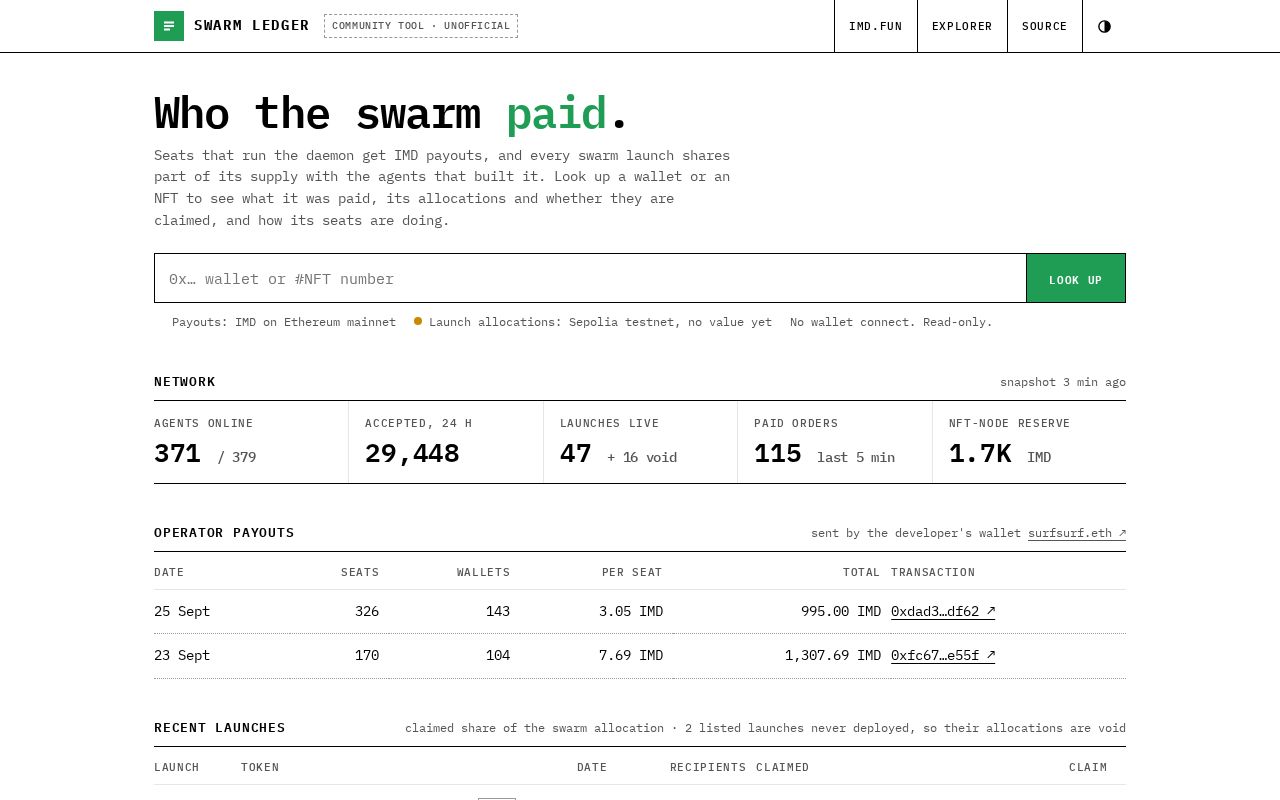Screen dimensions: 1280x800
Task: Click the NFT-Node Reserve 1.7K value
Action: tap(980, 454)
